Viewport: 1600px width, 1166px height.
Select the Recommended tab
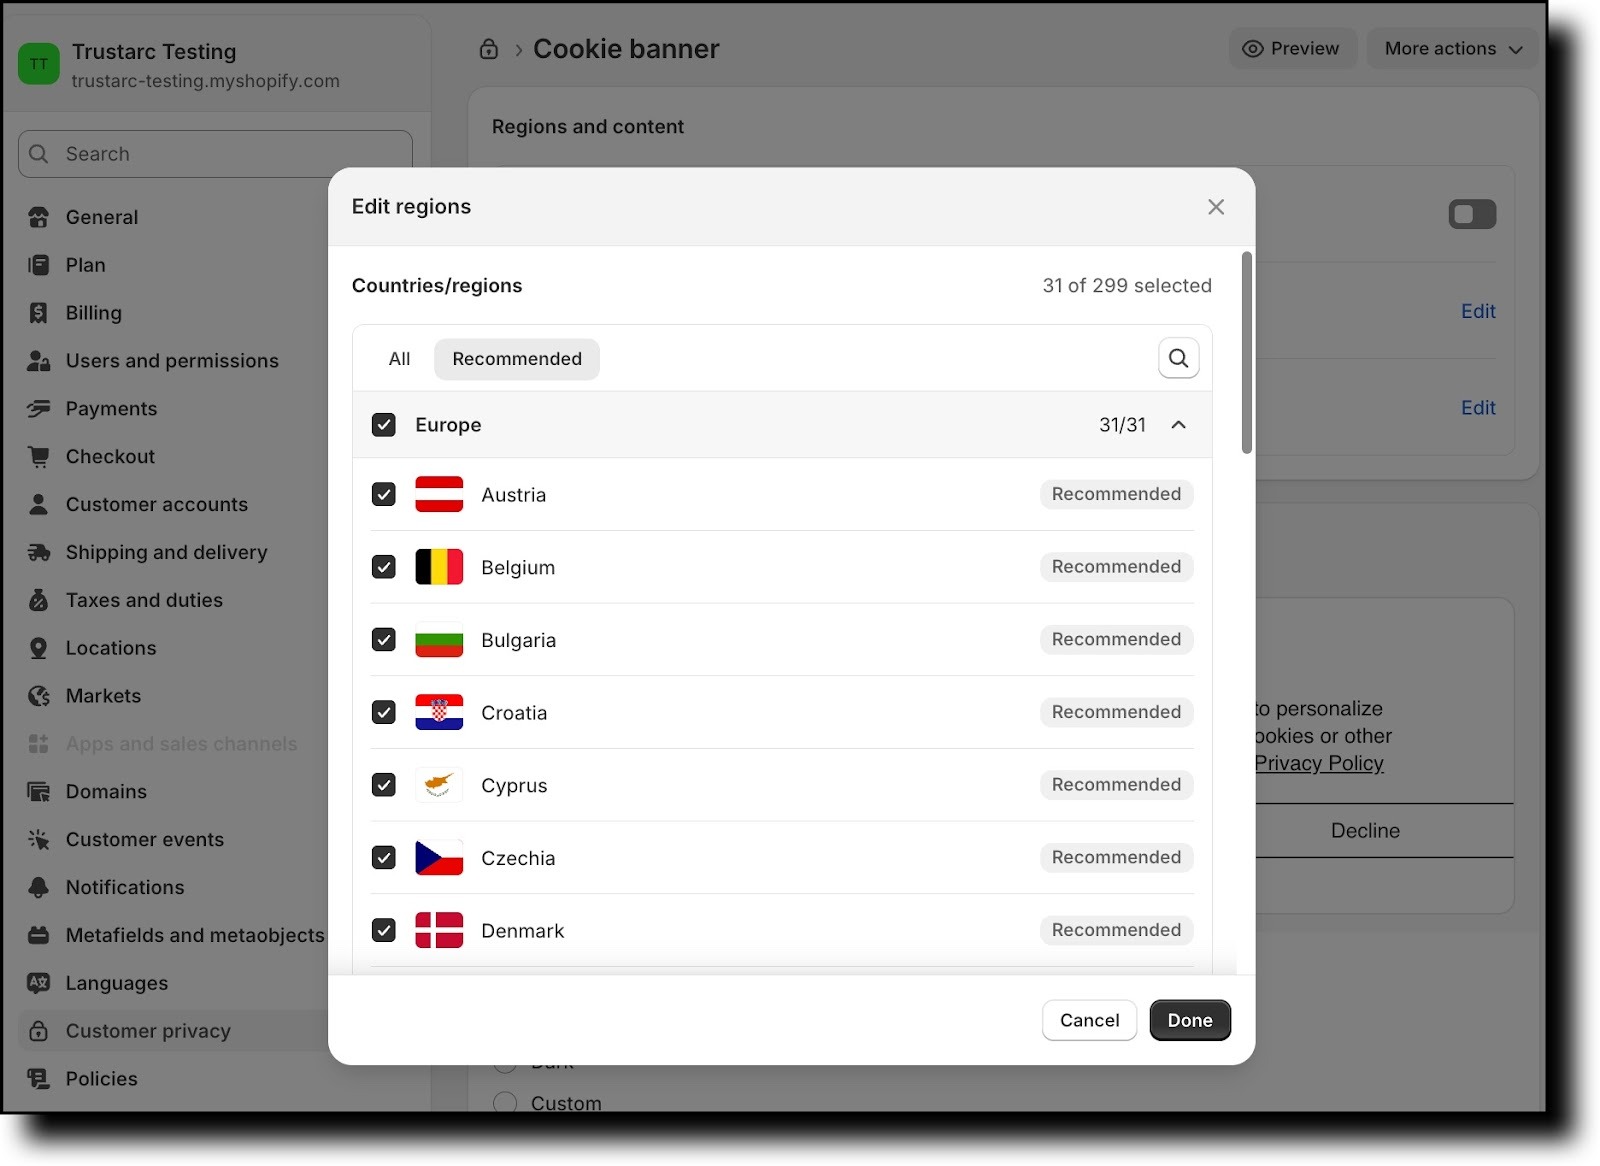click(517, 359)
